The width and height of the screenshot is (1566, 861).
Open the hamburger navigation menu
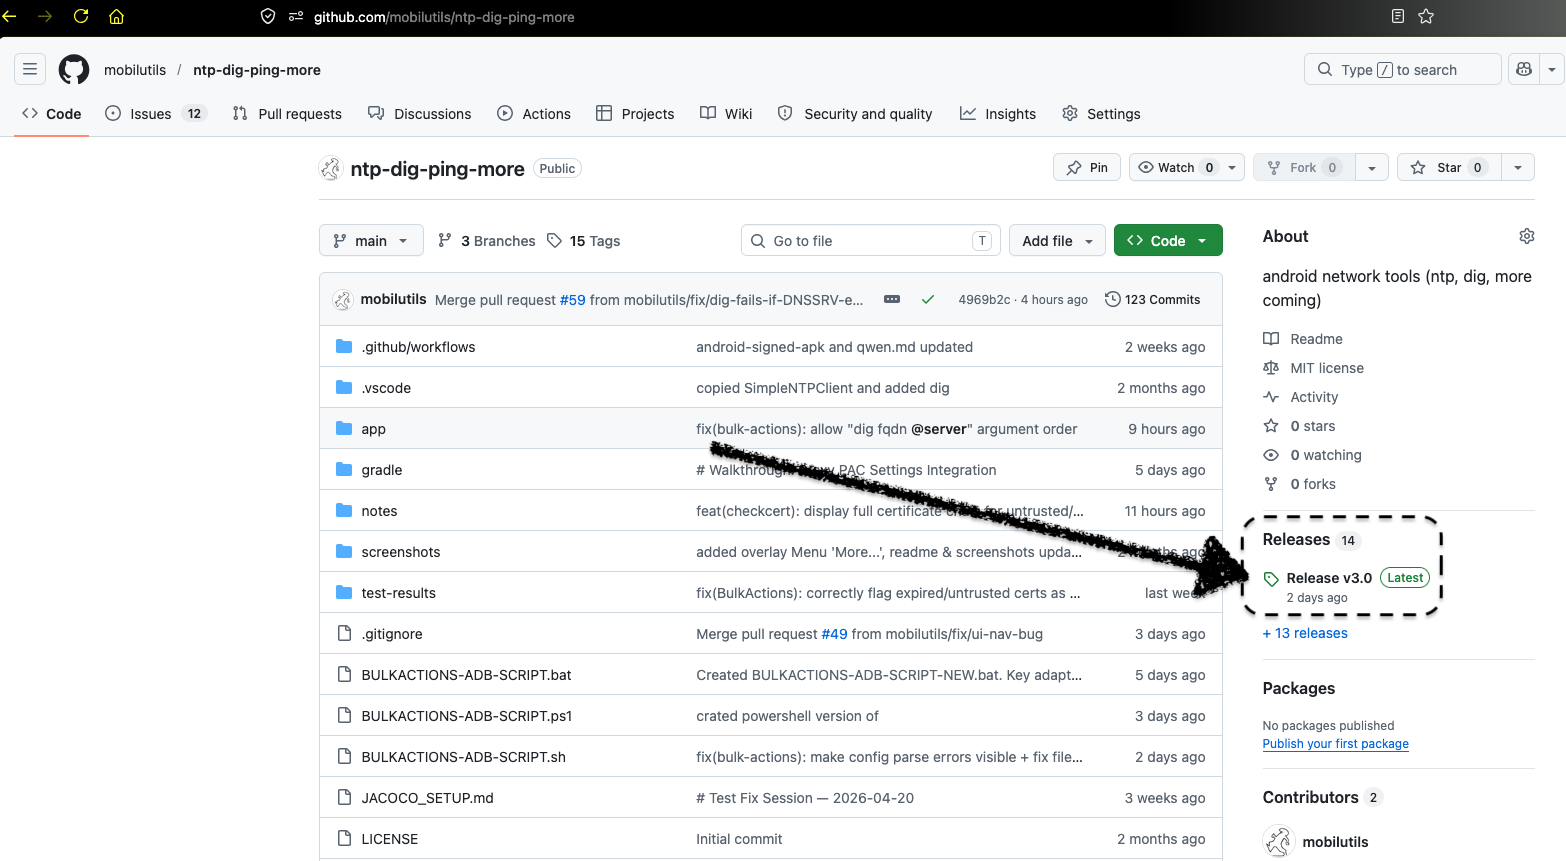pos(30,69)
